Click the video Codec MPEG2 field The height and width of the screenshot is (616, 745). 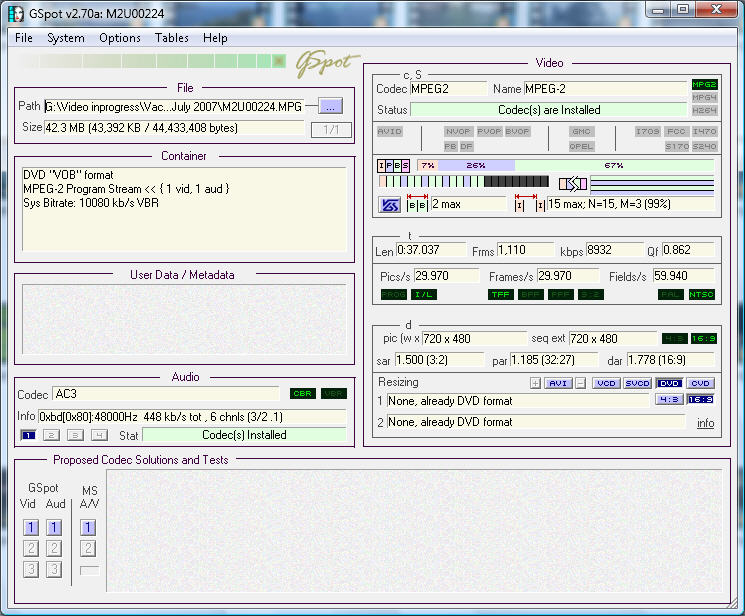pos(449,89)
